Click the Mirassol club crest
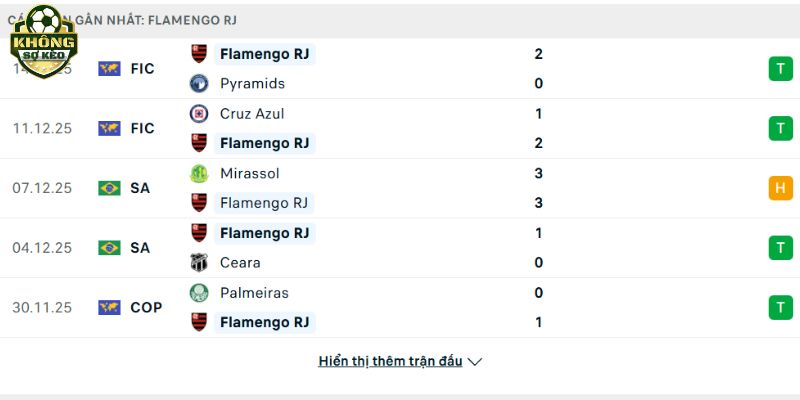This screenshot has width=800, height=400. tap(199, 174)
